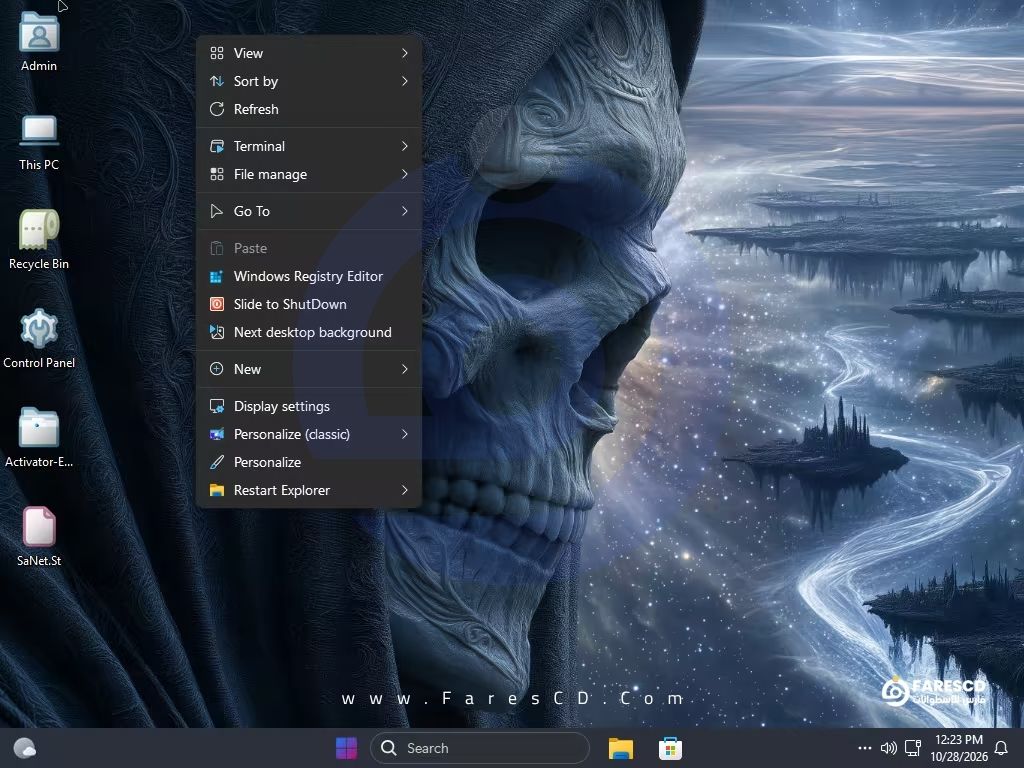Click the taskbar Search box
This screenshot has height=768, width=1024.
(x=479, y=748)
